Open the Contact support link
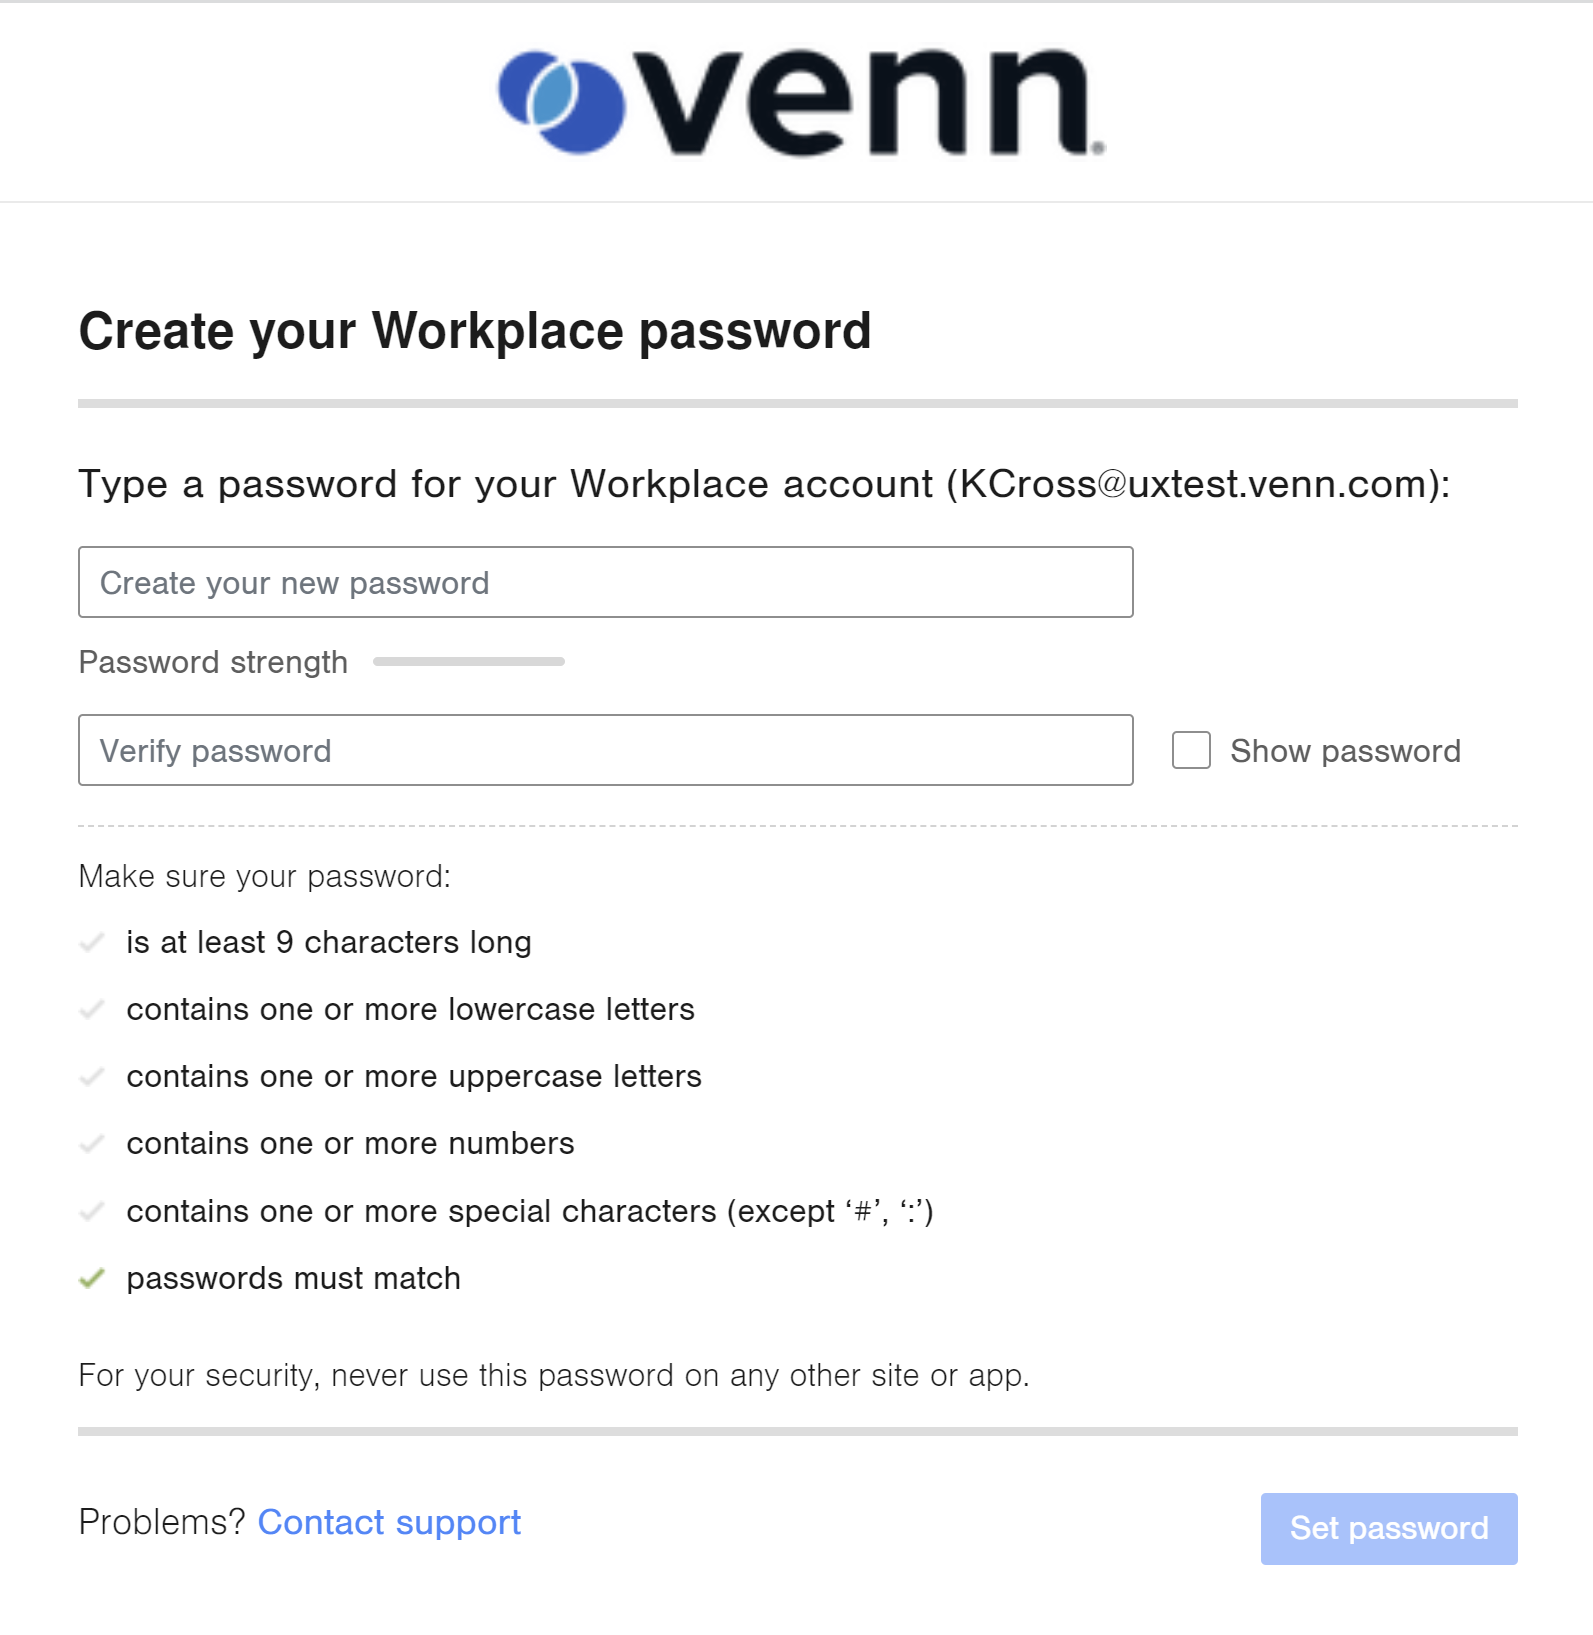 [389, 1522]
